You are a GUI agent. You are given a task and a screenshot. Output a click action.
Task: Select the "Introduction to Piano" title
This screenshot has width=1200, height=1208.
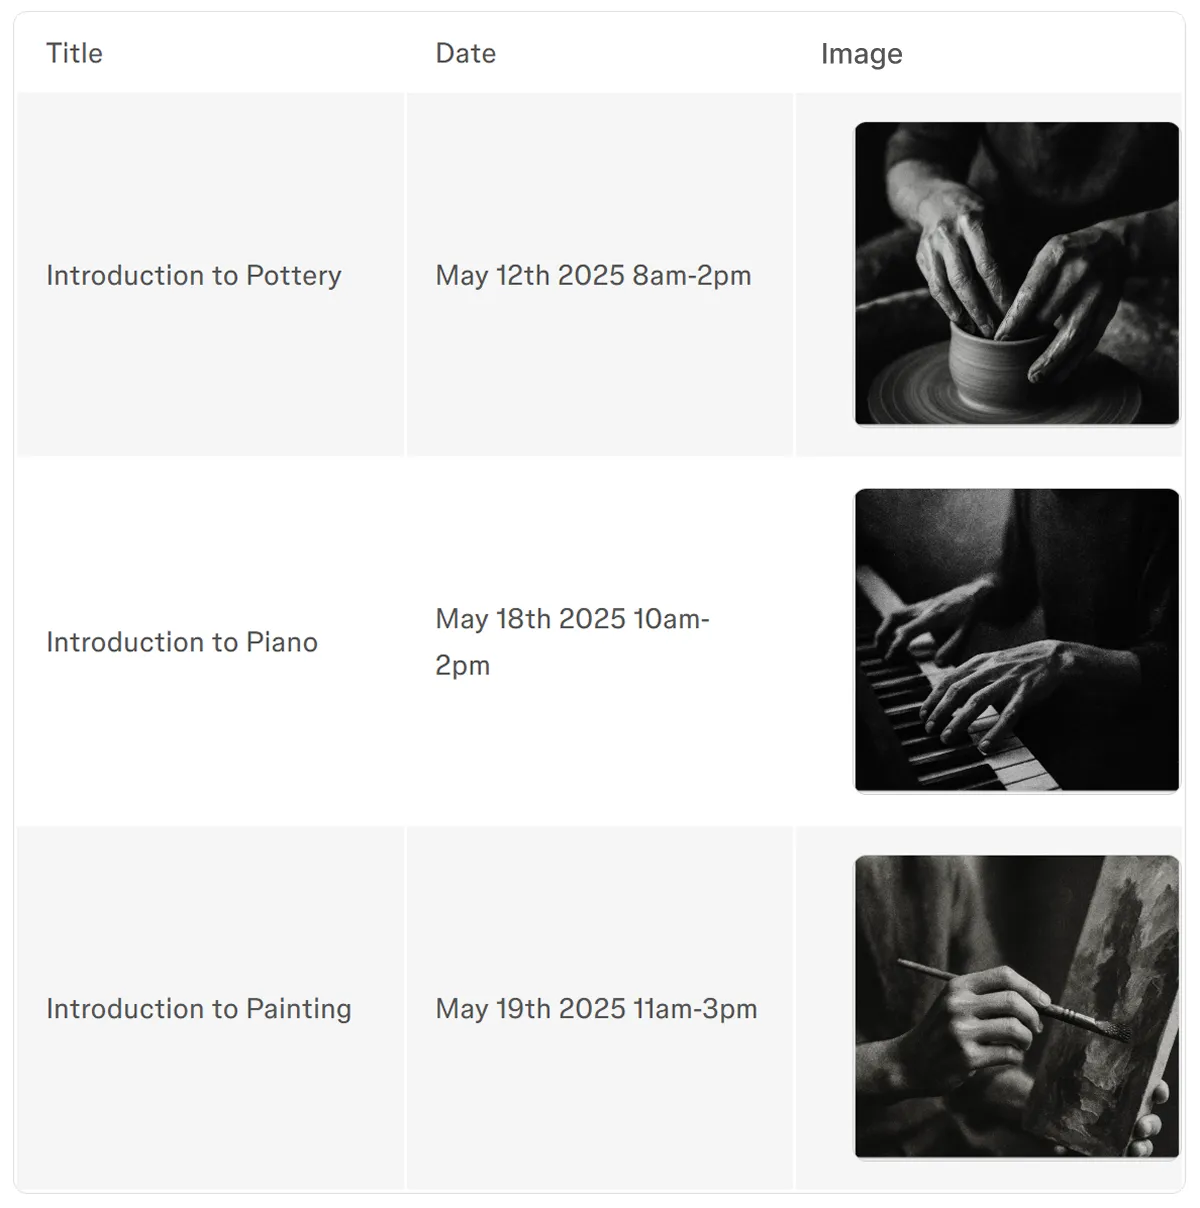pyautogui.click(x=181, y=642)
